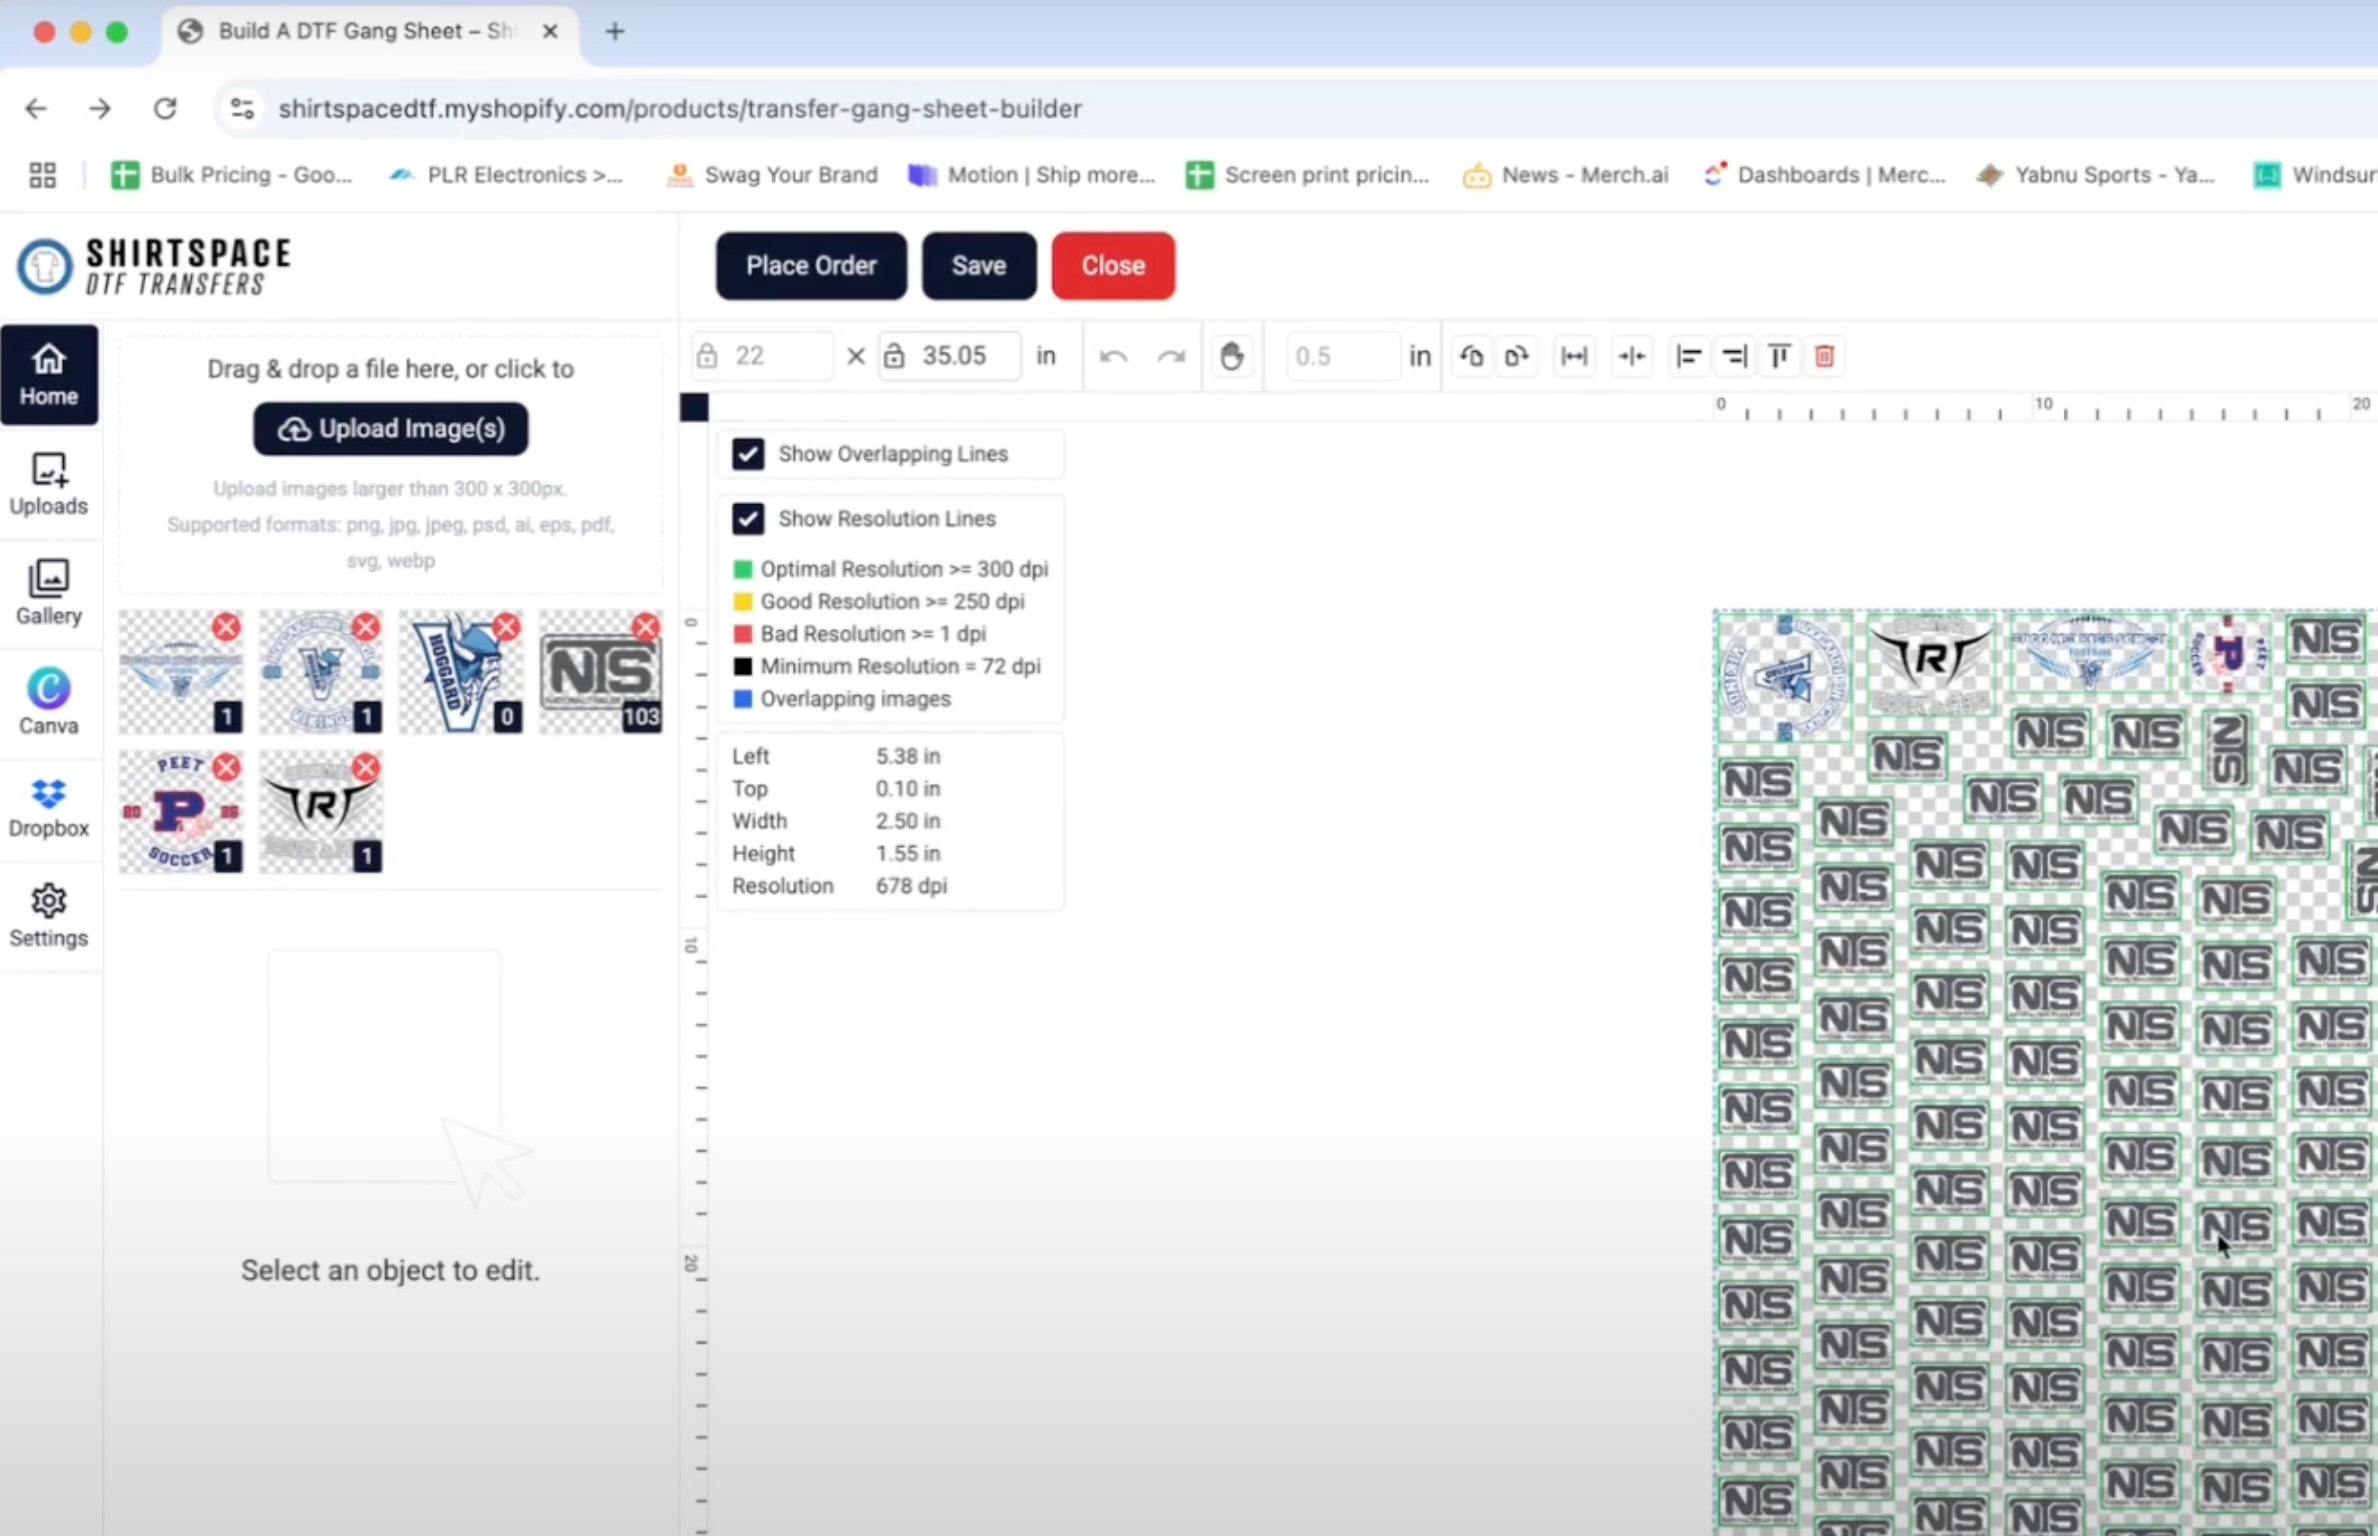The height and width of the screenshot is (1536, 2378).
Task: Click the Resolution value 678 dpi
Action: coord(911,886)
